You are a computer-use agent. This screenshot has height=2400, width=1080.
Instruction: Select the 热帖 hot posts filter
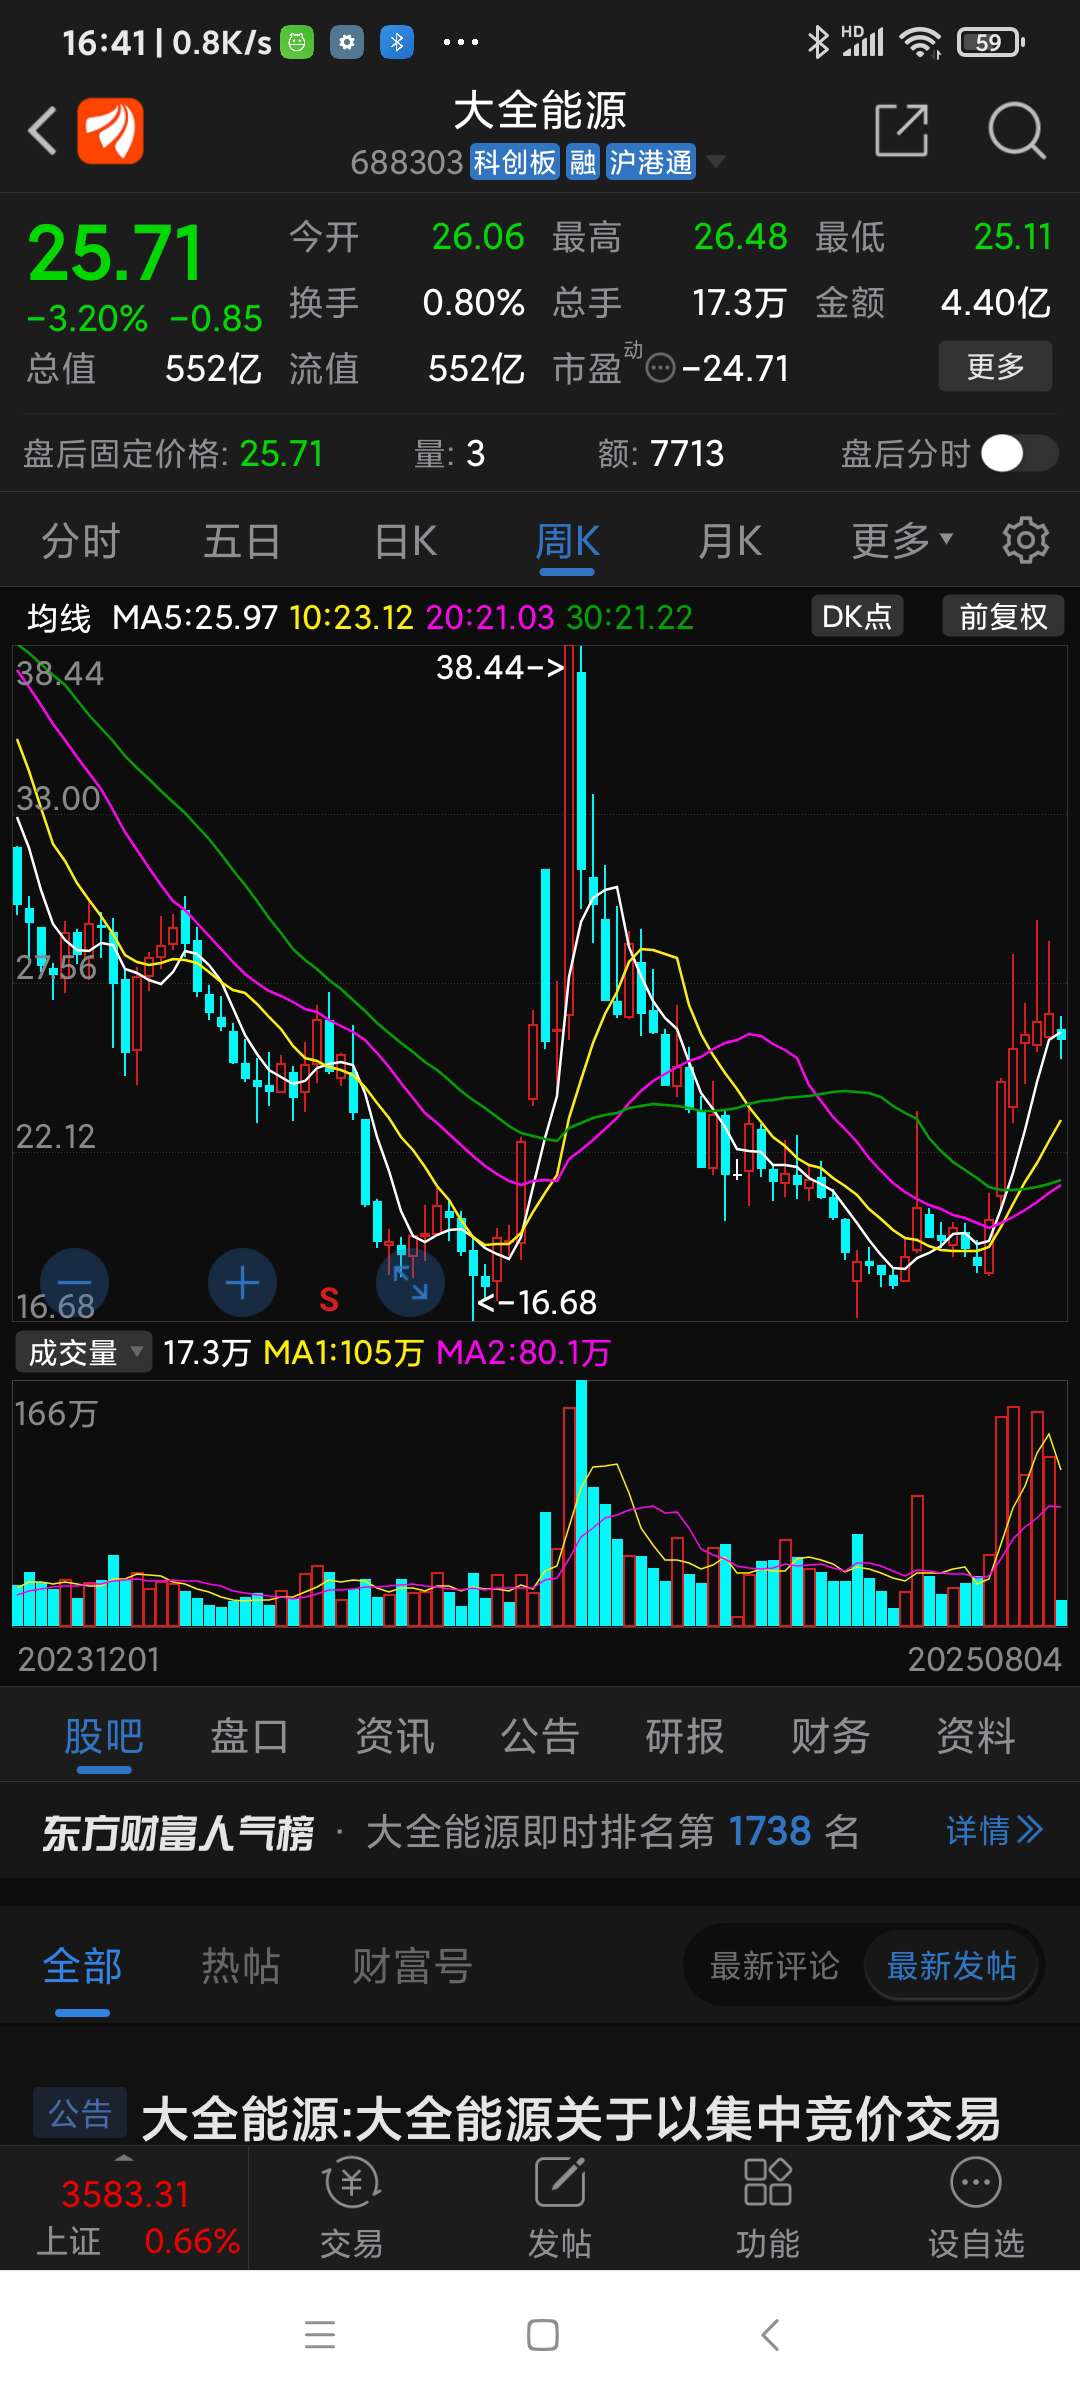[x=240, y=1966]
